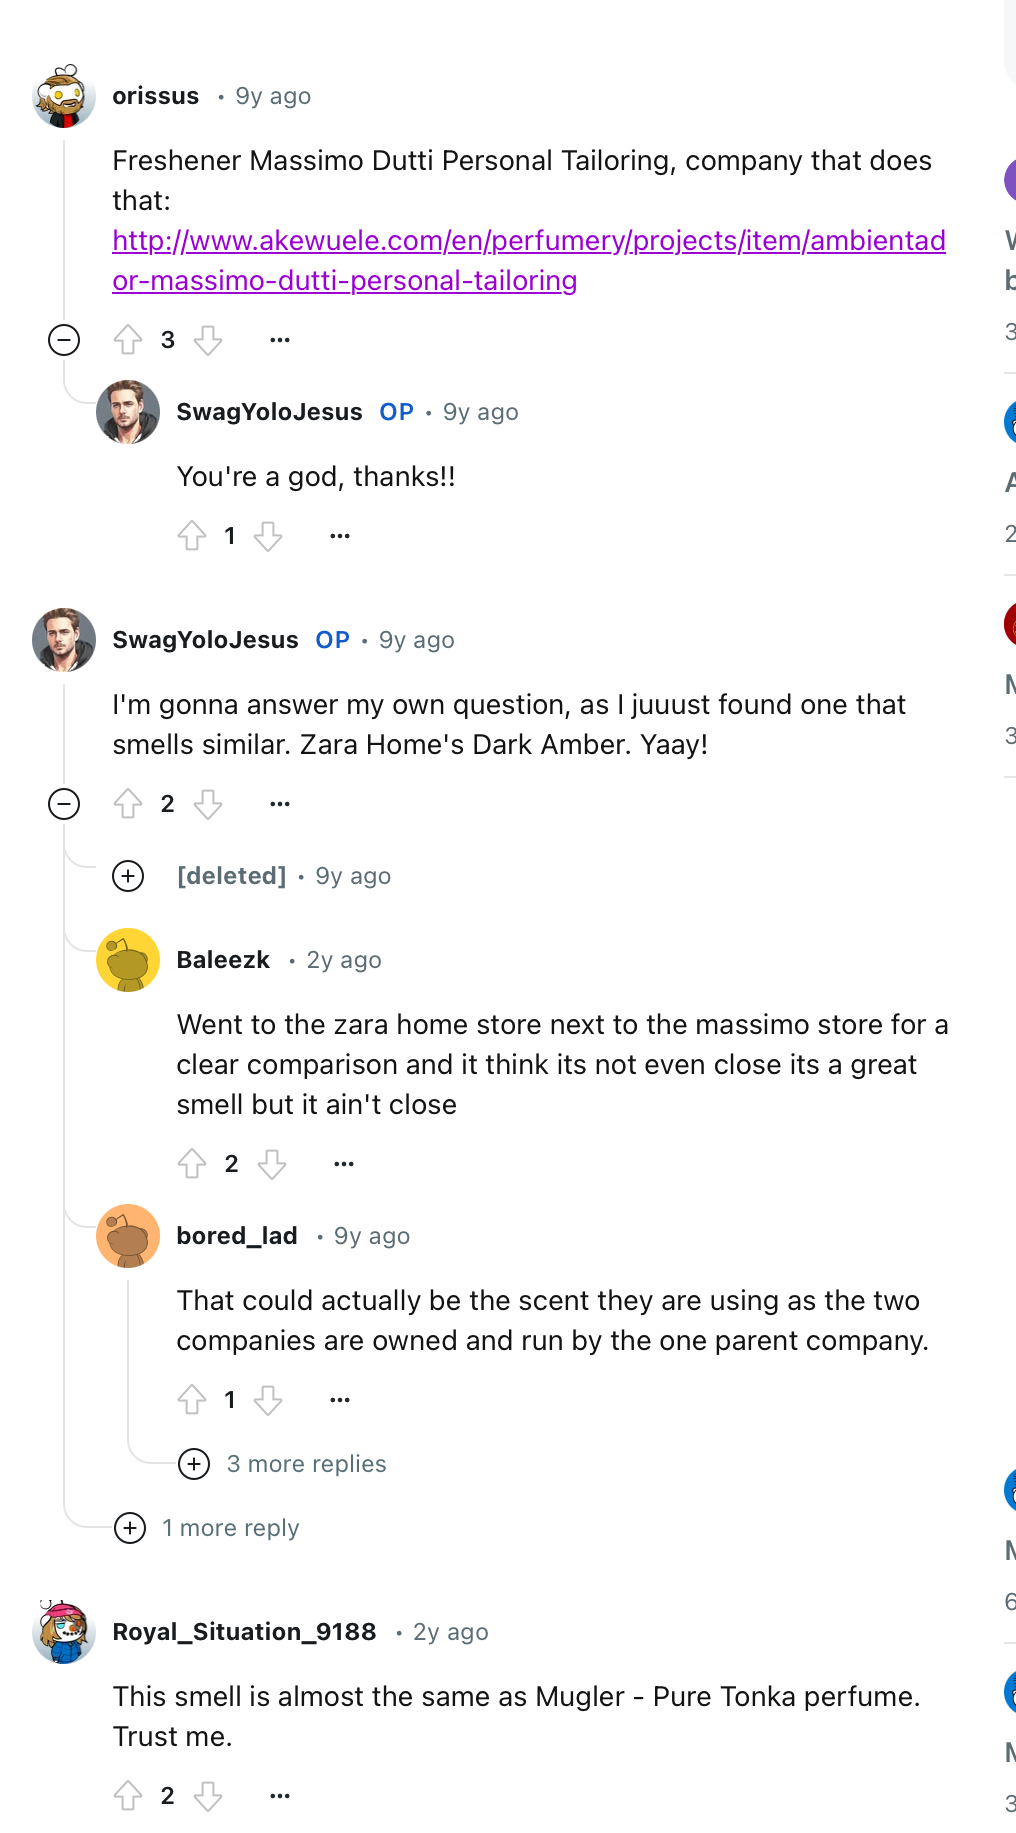Screen dimensions: 1016x1833
Task: Click bored_lad's orange avatar
Action: (x=128, y=1236)
